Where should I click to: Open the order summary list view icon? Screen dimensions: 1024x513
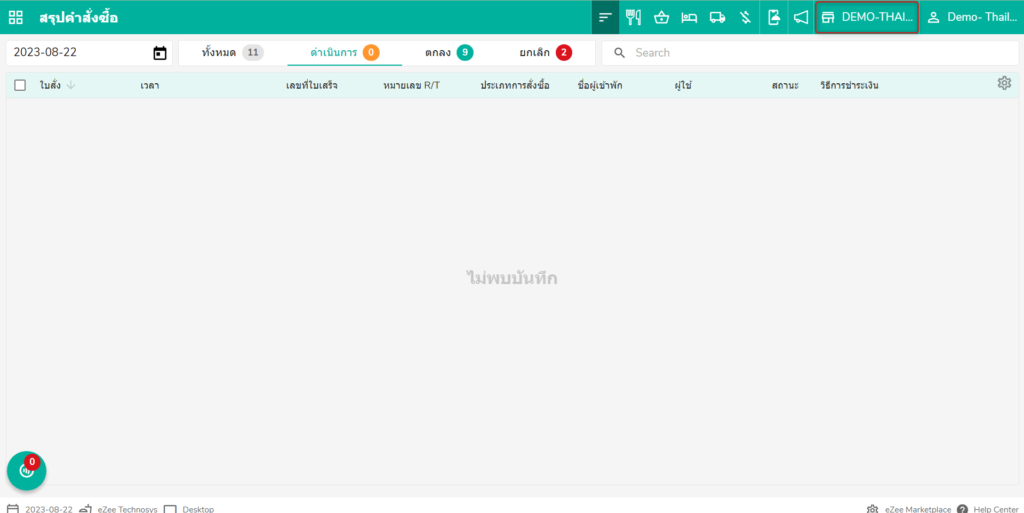tap(605, 18)
